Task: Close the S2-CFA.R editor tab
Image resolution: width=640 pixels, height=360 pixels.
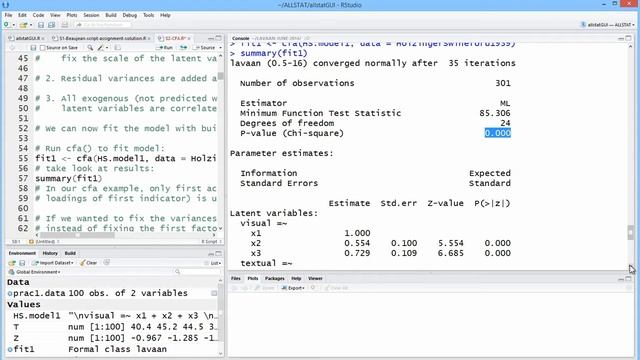Action: tap(189, 38)
